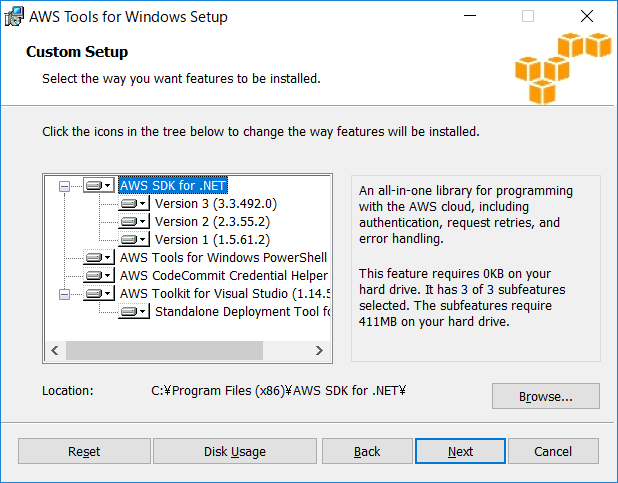This screenshot has width=618, height=483.
Task: Select AWS CodeCommit Credential Helper feature
Action: tap(224, 275)
